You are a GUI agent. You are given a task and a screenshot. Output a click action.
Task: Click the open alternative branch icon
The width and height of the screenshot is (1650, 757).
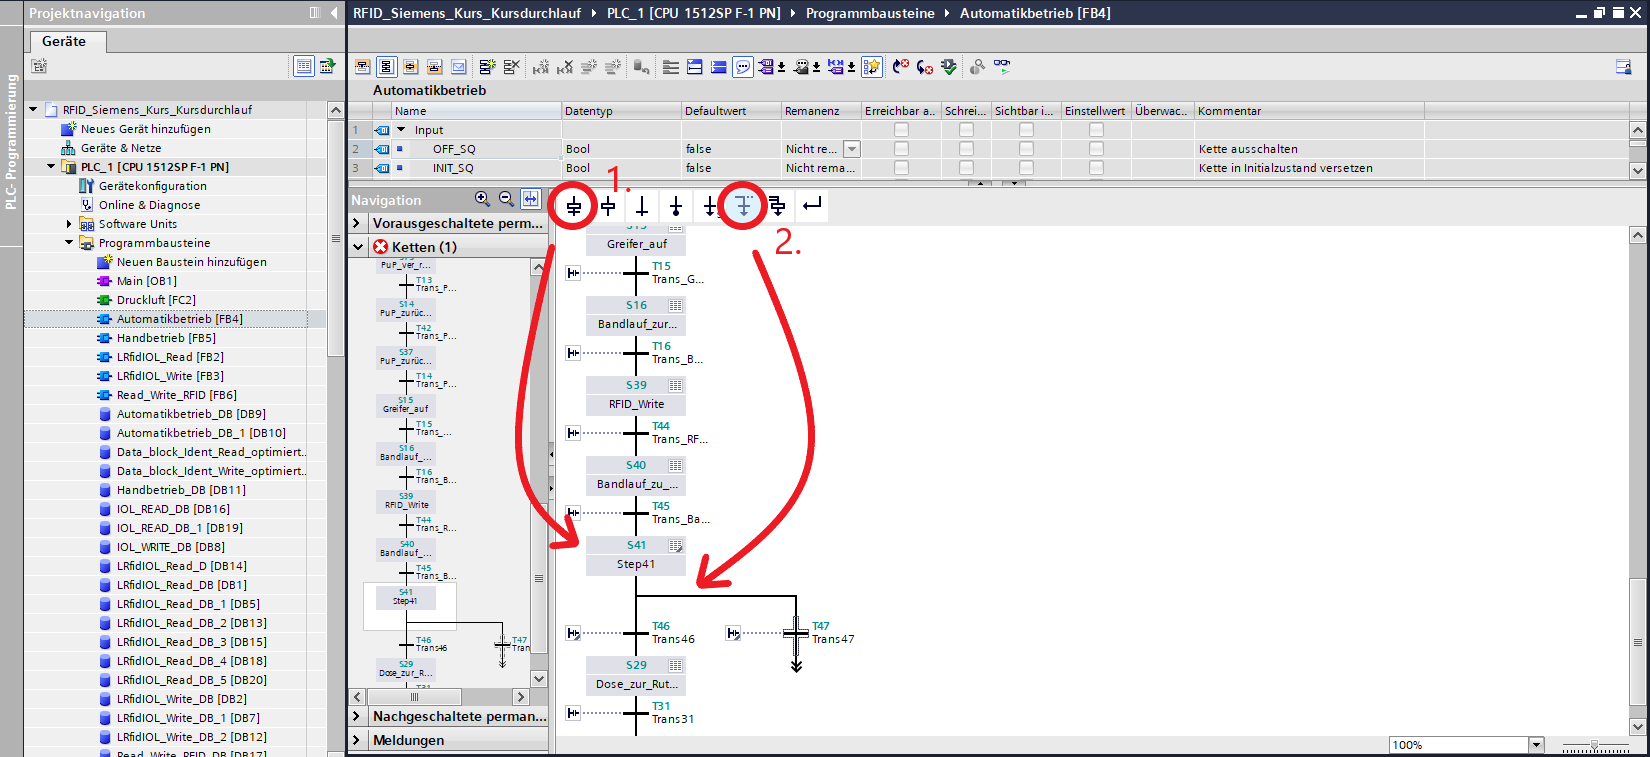(x=743, y=206)
